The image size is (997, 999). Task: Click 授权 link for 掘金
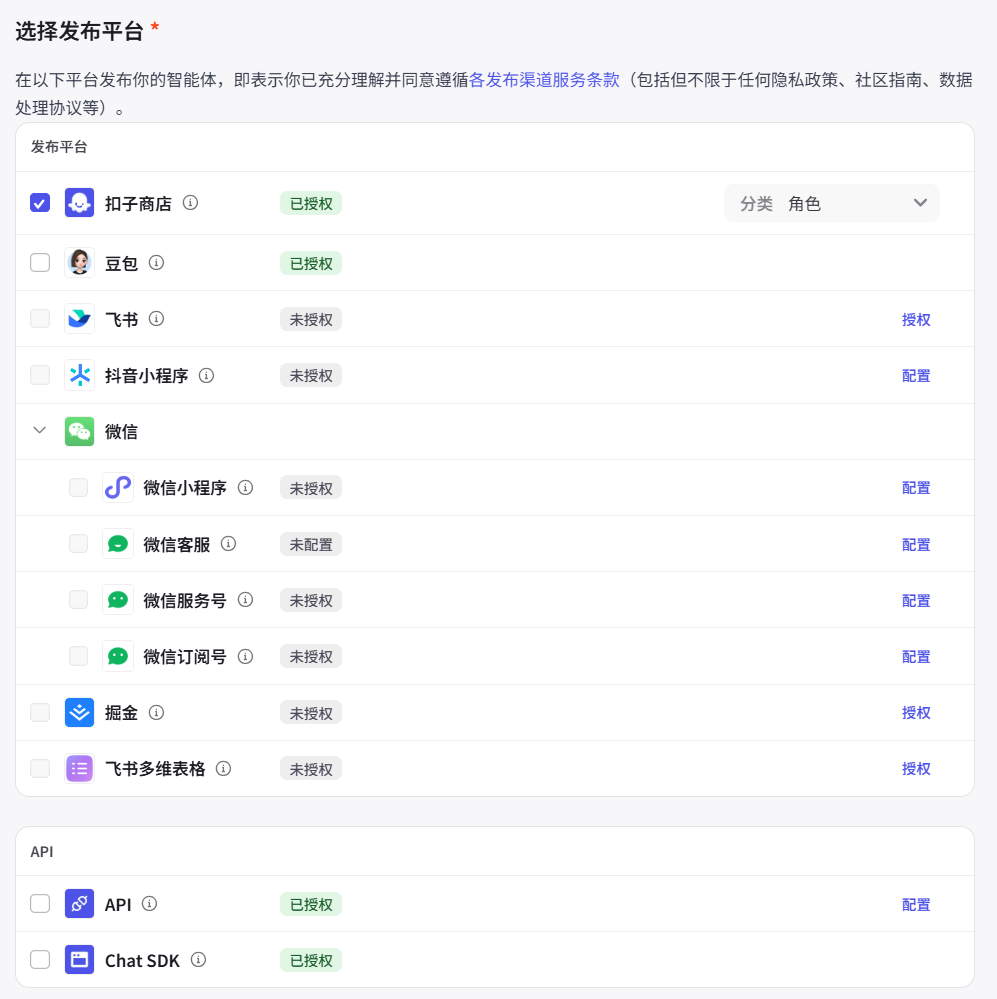pos(916,713)
